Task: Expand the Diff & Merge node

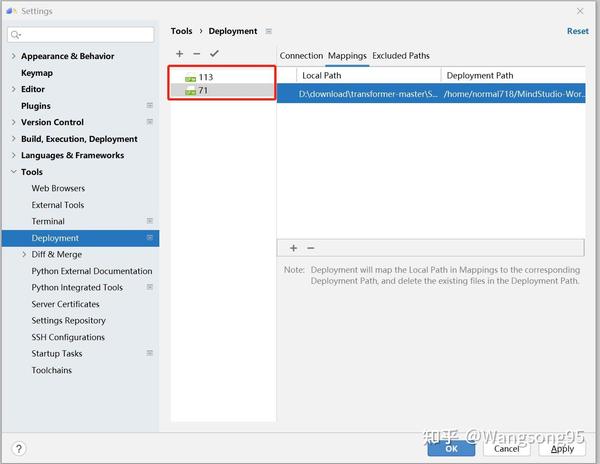Action: pyautogui.click(x=24, y=255)
